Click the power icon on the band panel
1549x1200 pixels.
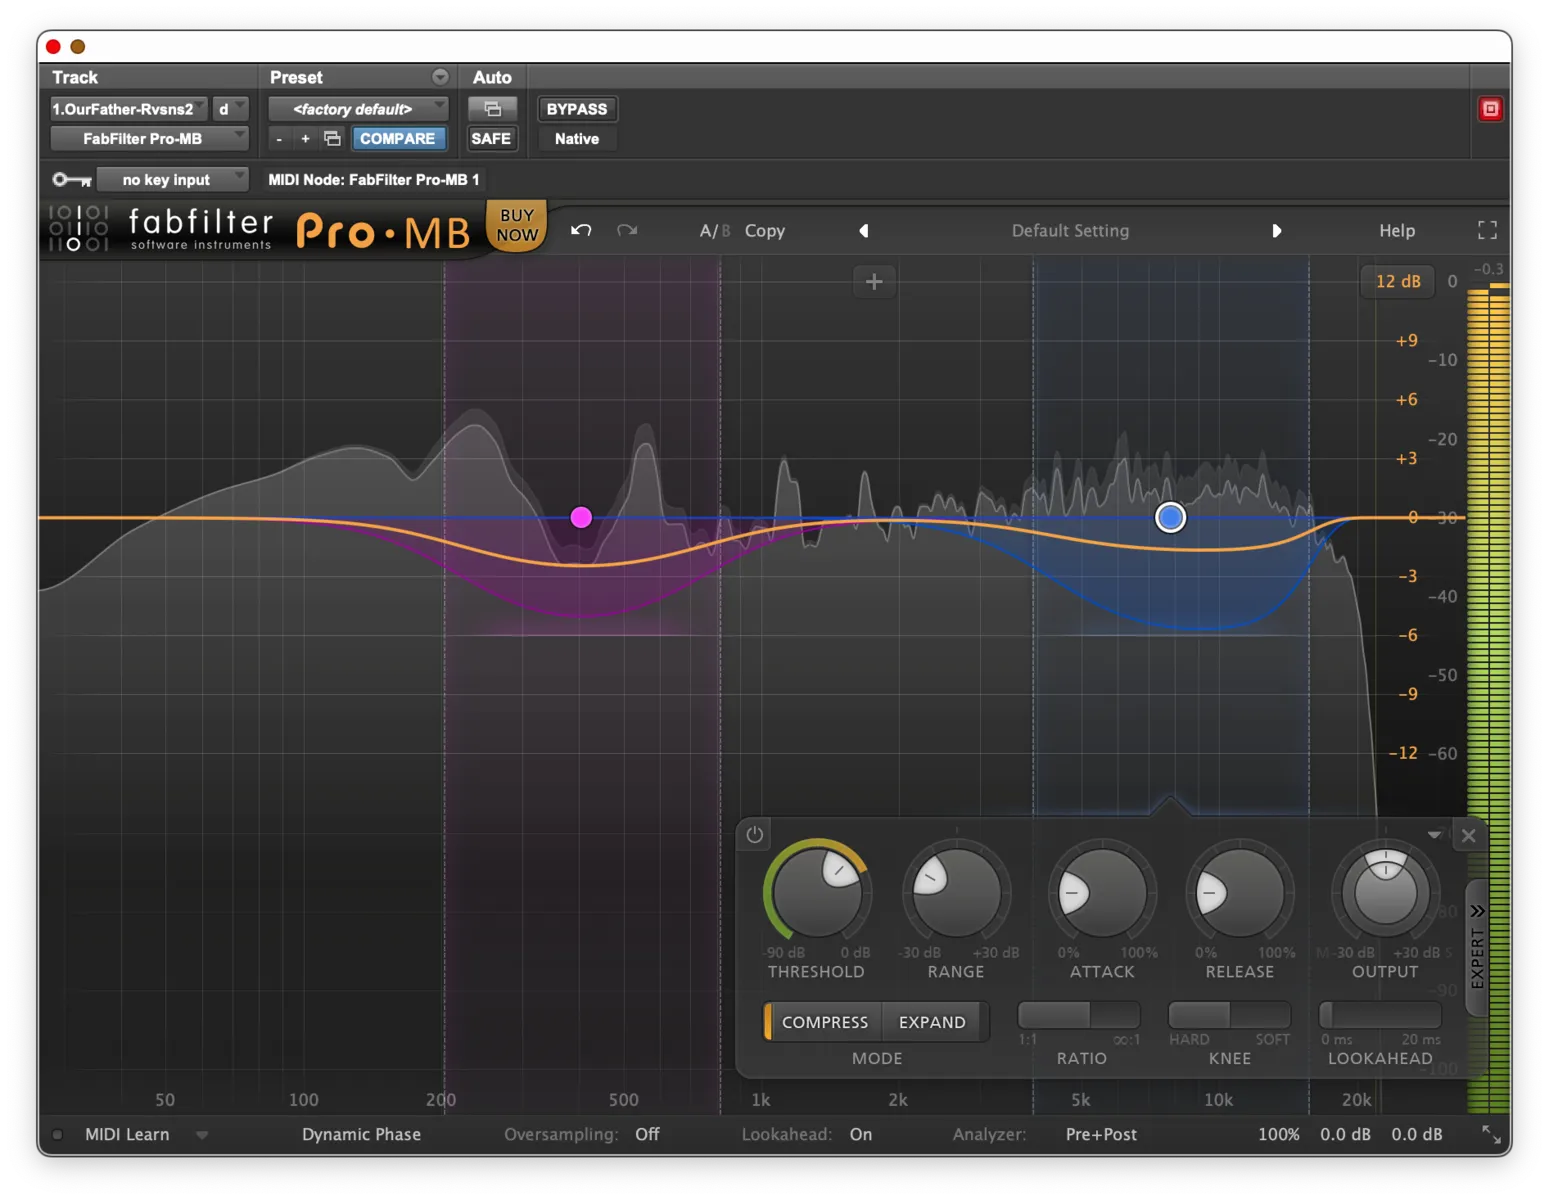[x=755, y=834]
